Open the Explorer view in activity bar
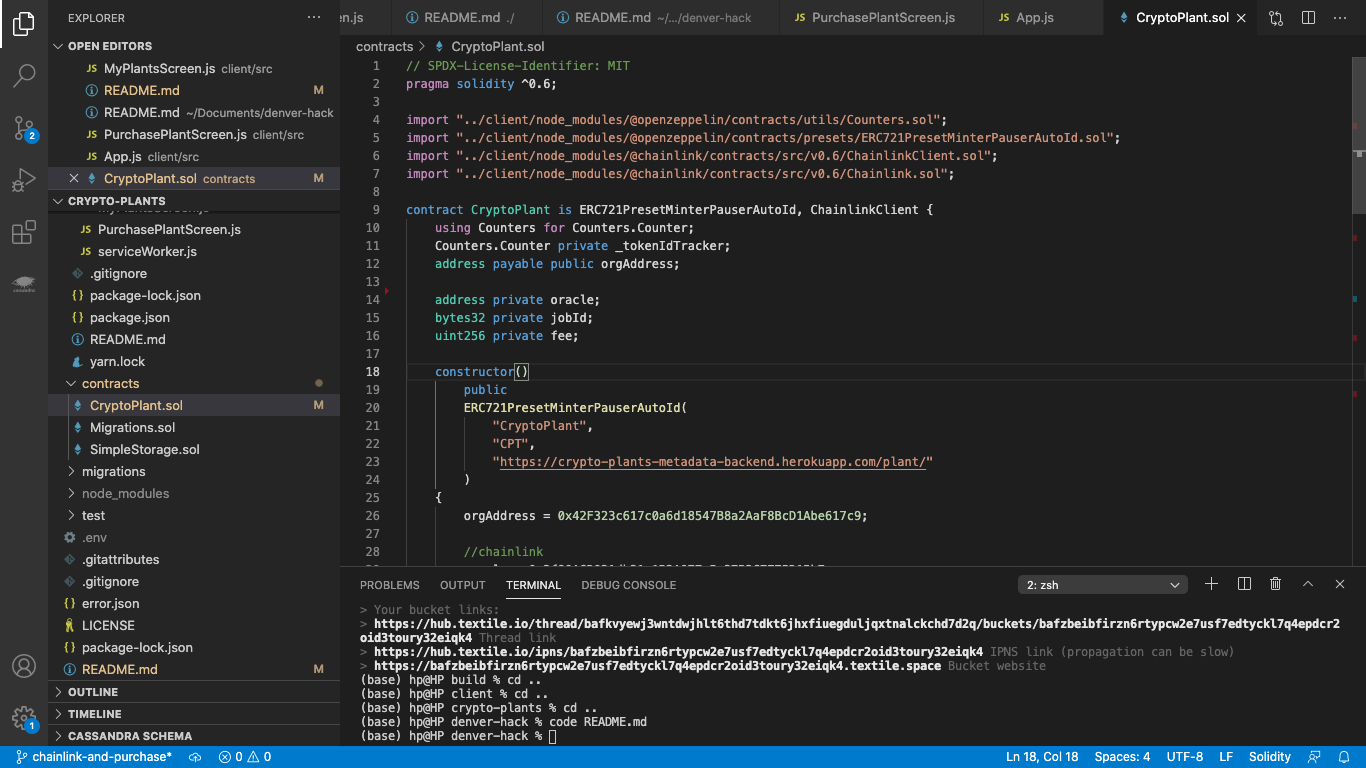 click(24, 24)
